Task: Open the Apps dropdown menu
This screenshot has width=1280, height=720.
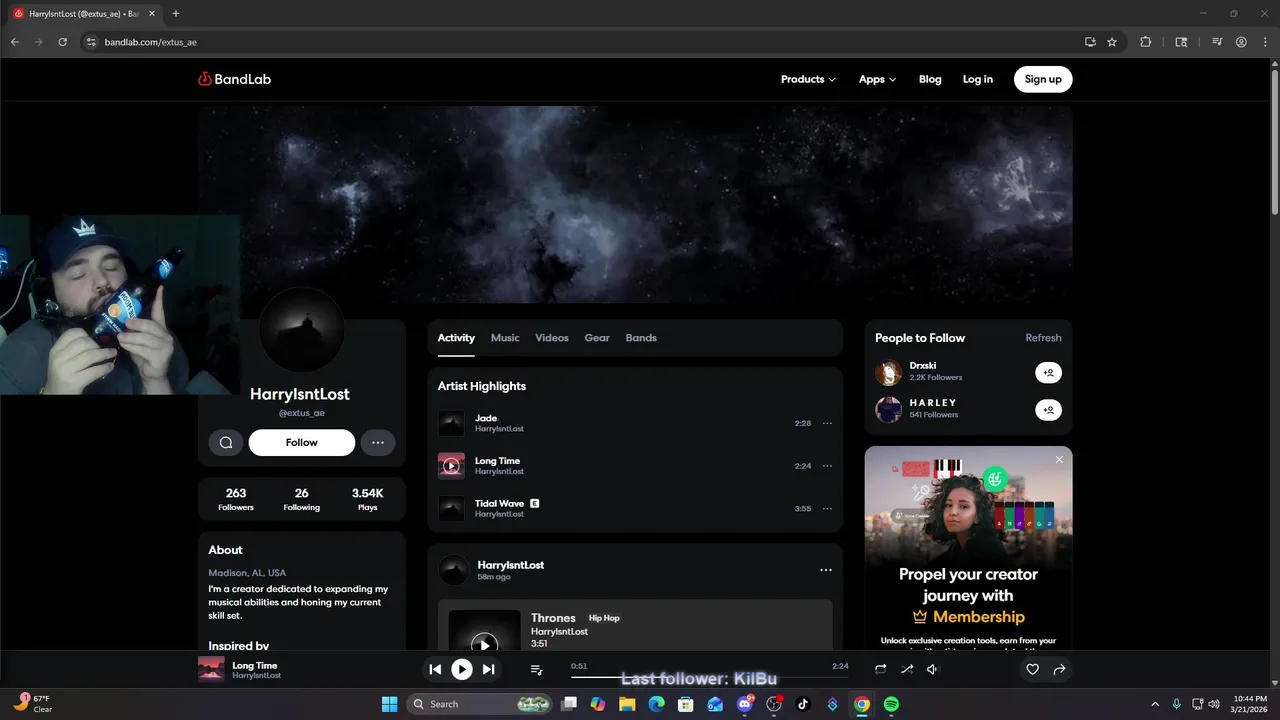Action: [x=877, y=79]
